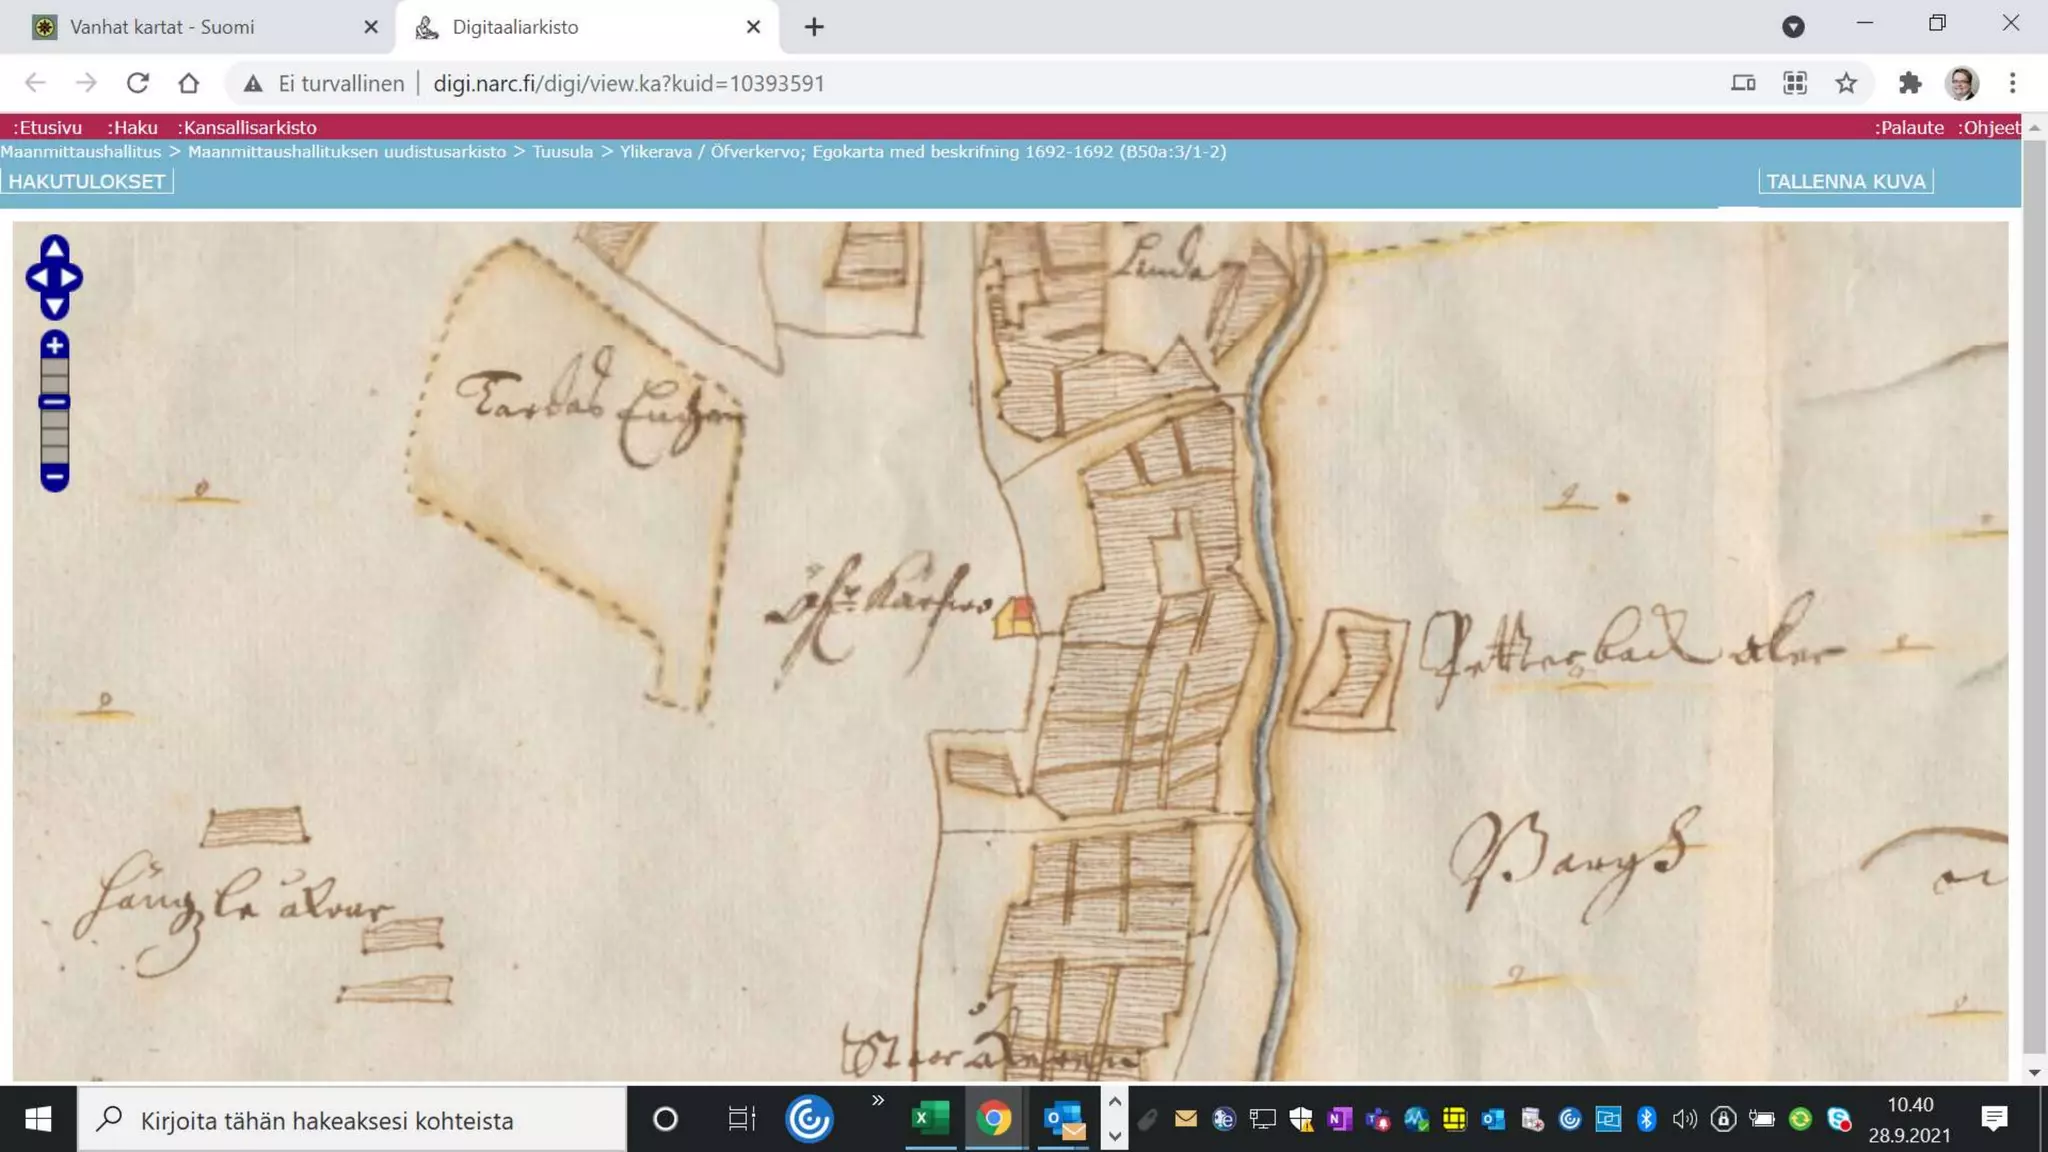
Task: Pan the map down with the arrow
Action: [x=54, y=305]
